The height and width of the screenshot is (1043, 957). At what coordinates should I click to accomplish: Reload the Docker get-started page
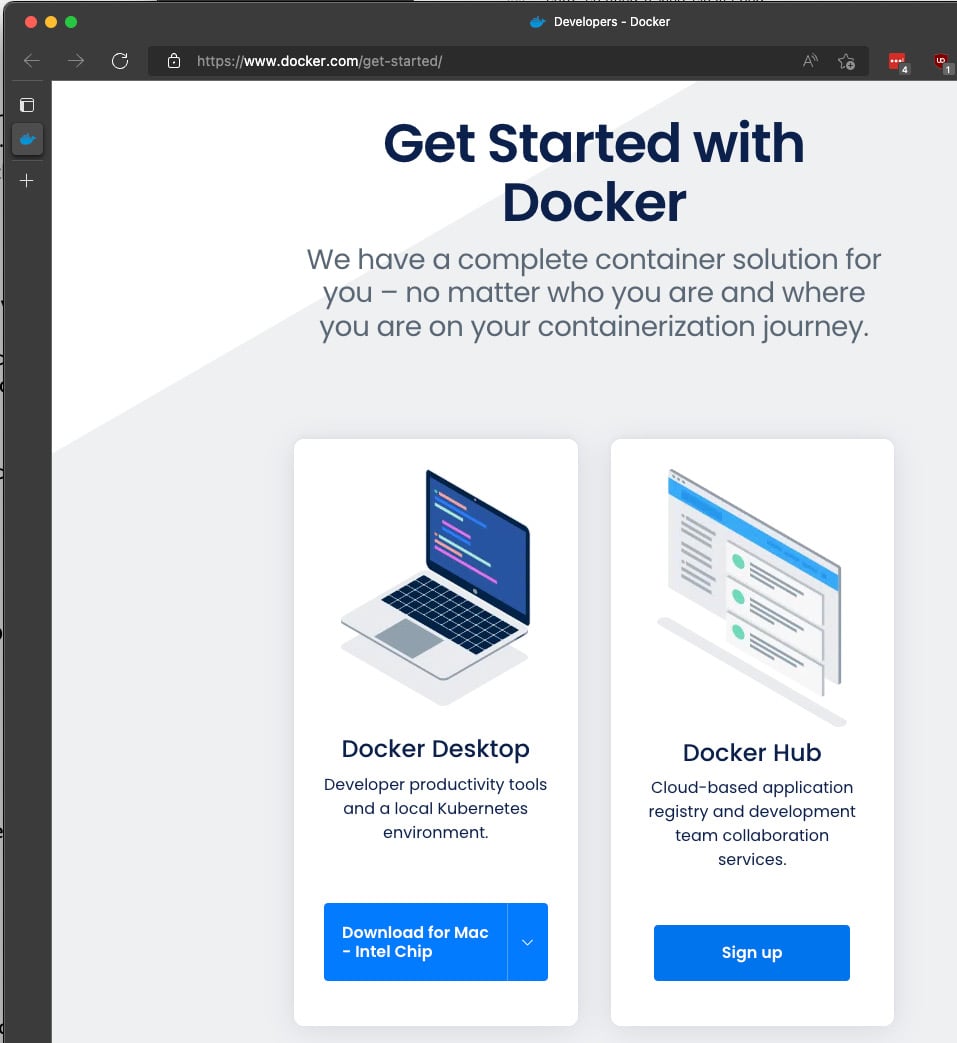pos(120,61)
